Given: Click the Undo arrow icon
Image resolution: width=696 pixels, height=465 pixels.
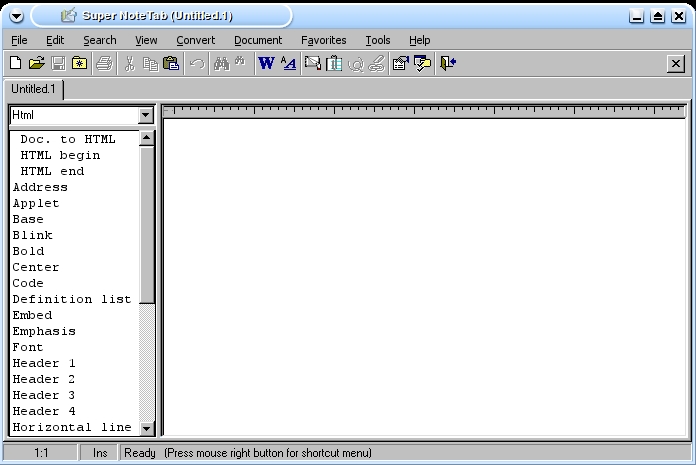Looking at the screenshot, I should [197, 63].
